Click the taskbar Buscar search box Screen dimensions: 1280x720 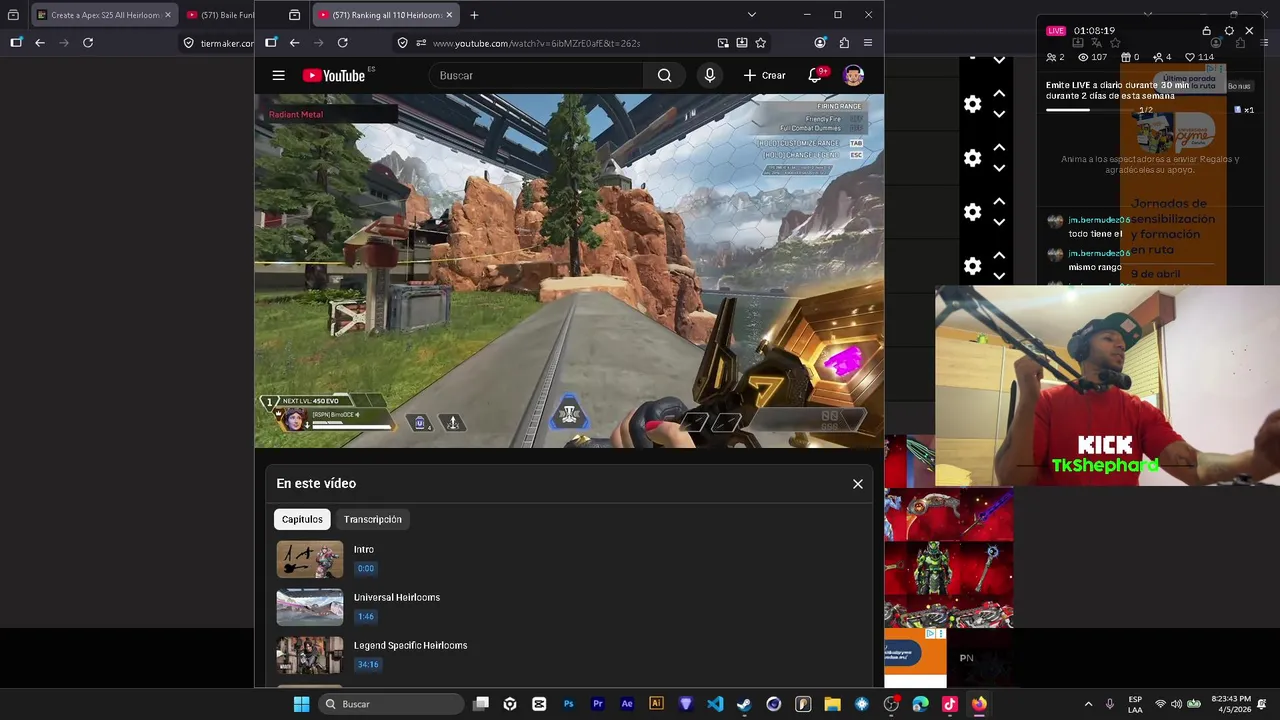392,704
